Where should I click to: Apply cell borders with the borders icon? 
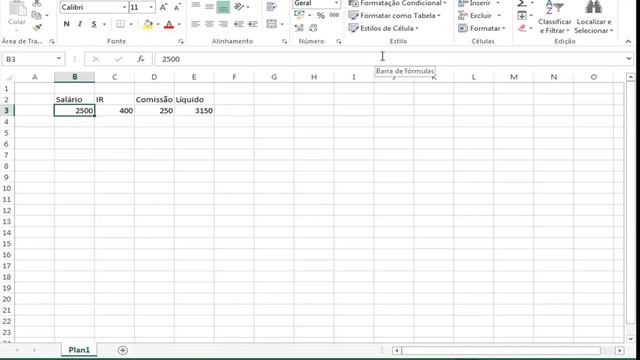click(x=120, y=24)
